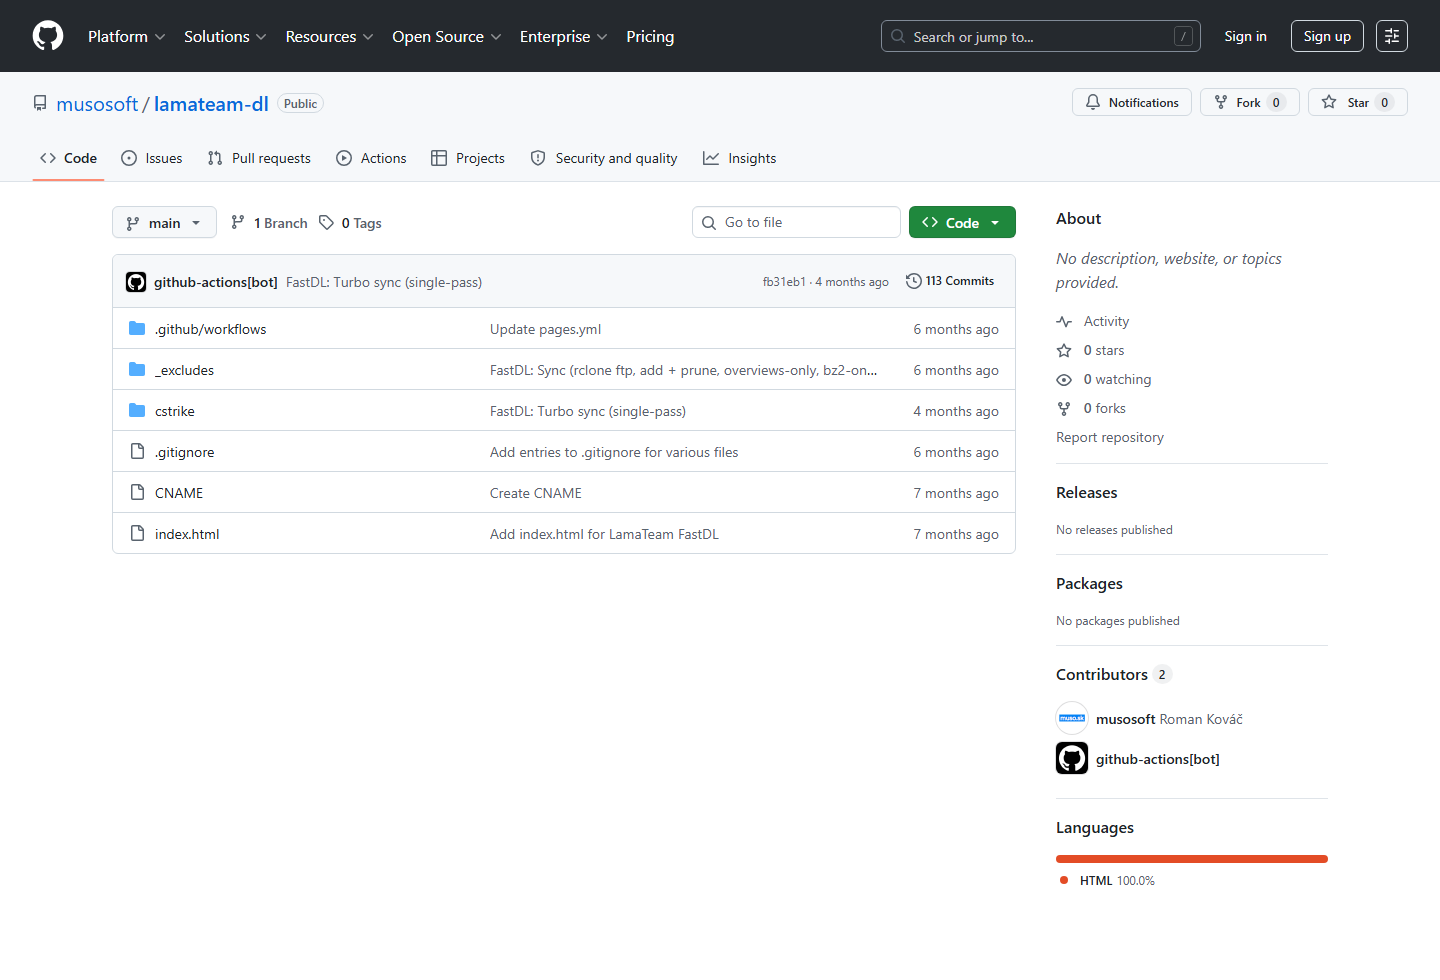Open github-actions[bot] contributor in sidebar
This screenshot has height=980, width=1440.
point(1158,759)
